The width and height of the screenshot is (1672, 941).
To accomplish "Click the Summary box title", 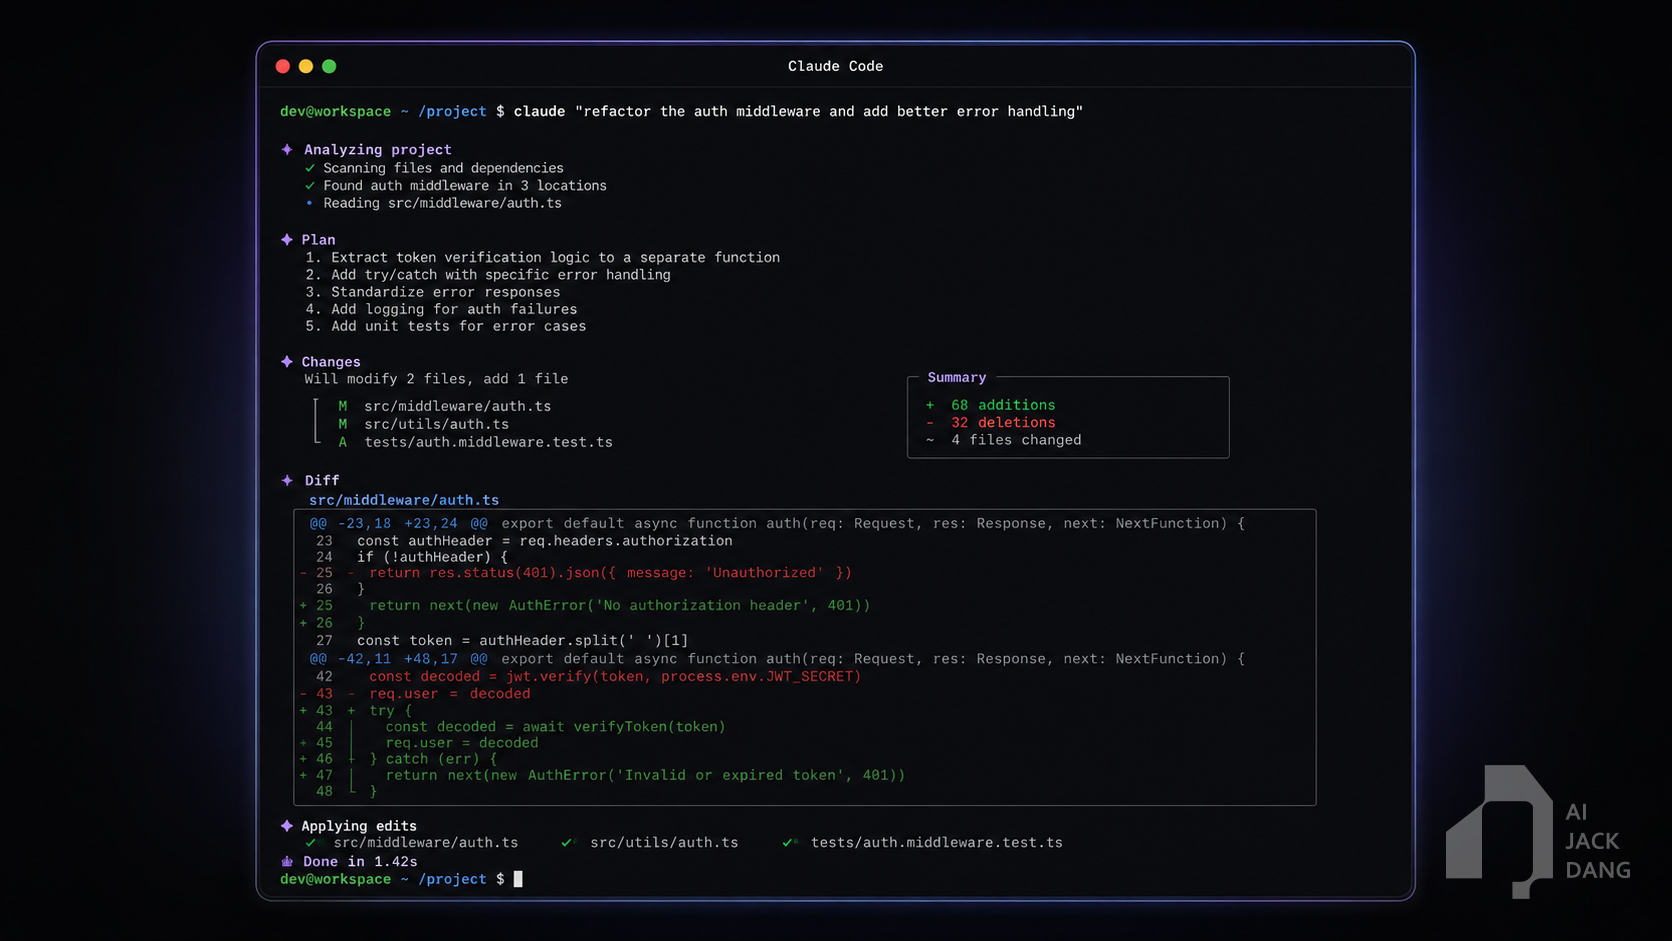I will tap(956, 377).
